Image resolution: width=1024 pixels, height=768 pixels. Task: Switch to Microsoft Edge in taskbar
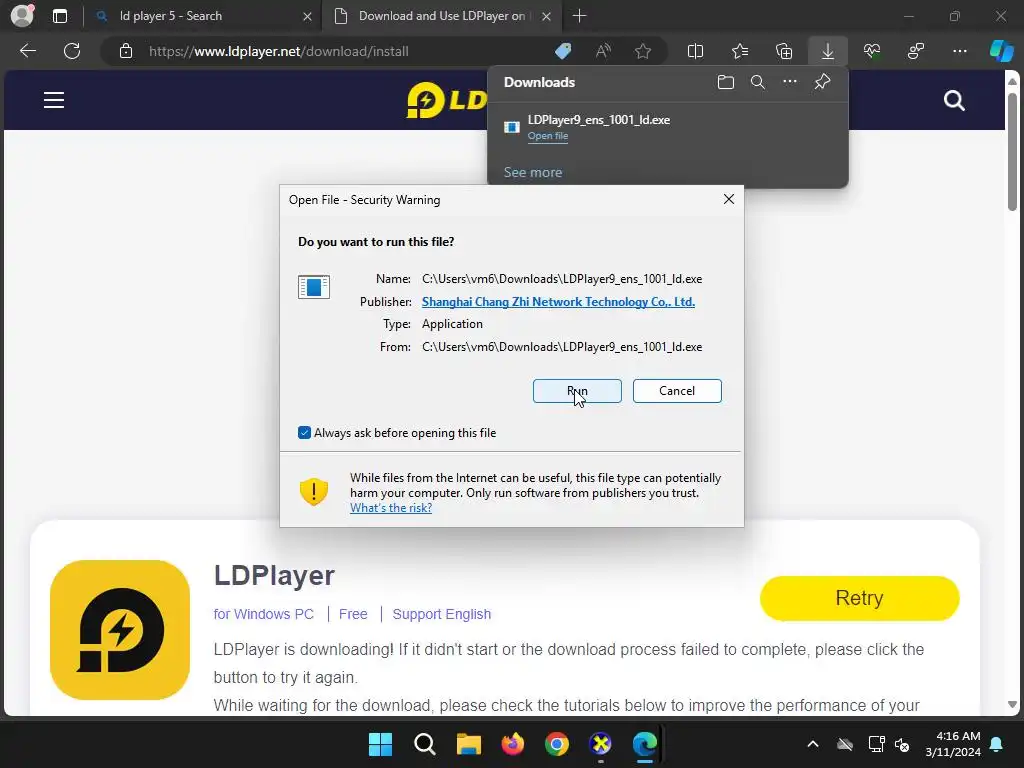[645, 744]
